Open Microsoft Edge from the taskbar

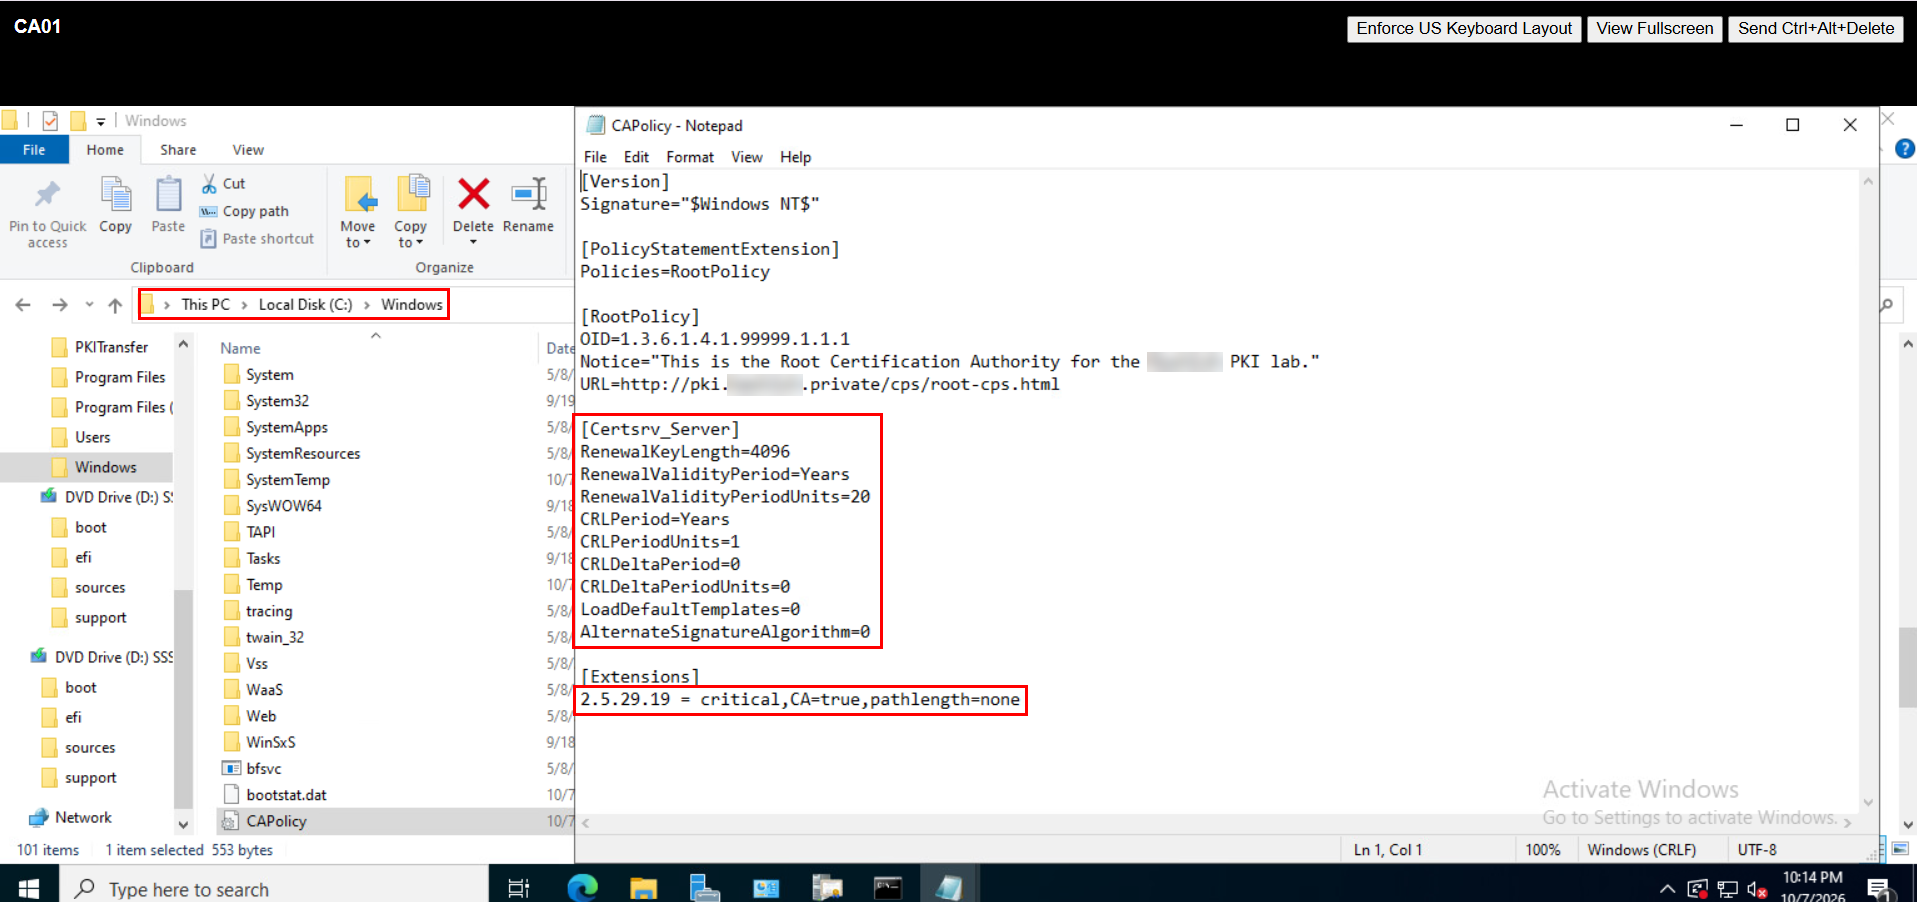click(582, 886)
